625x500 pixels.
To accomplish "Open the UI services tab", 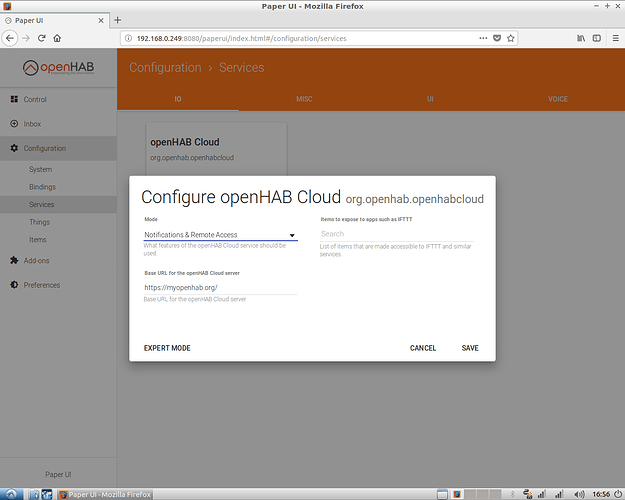I will 430,99.
